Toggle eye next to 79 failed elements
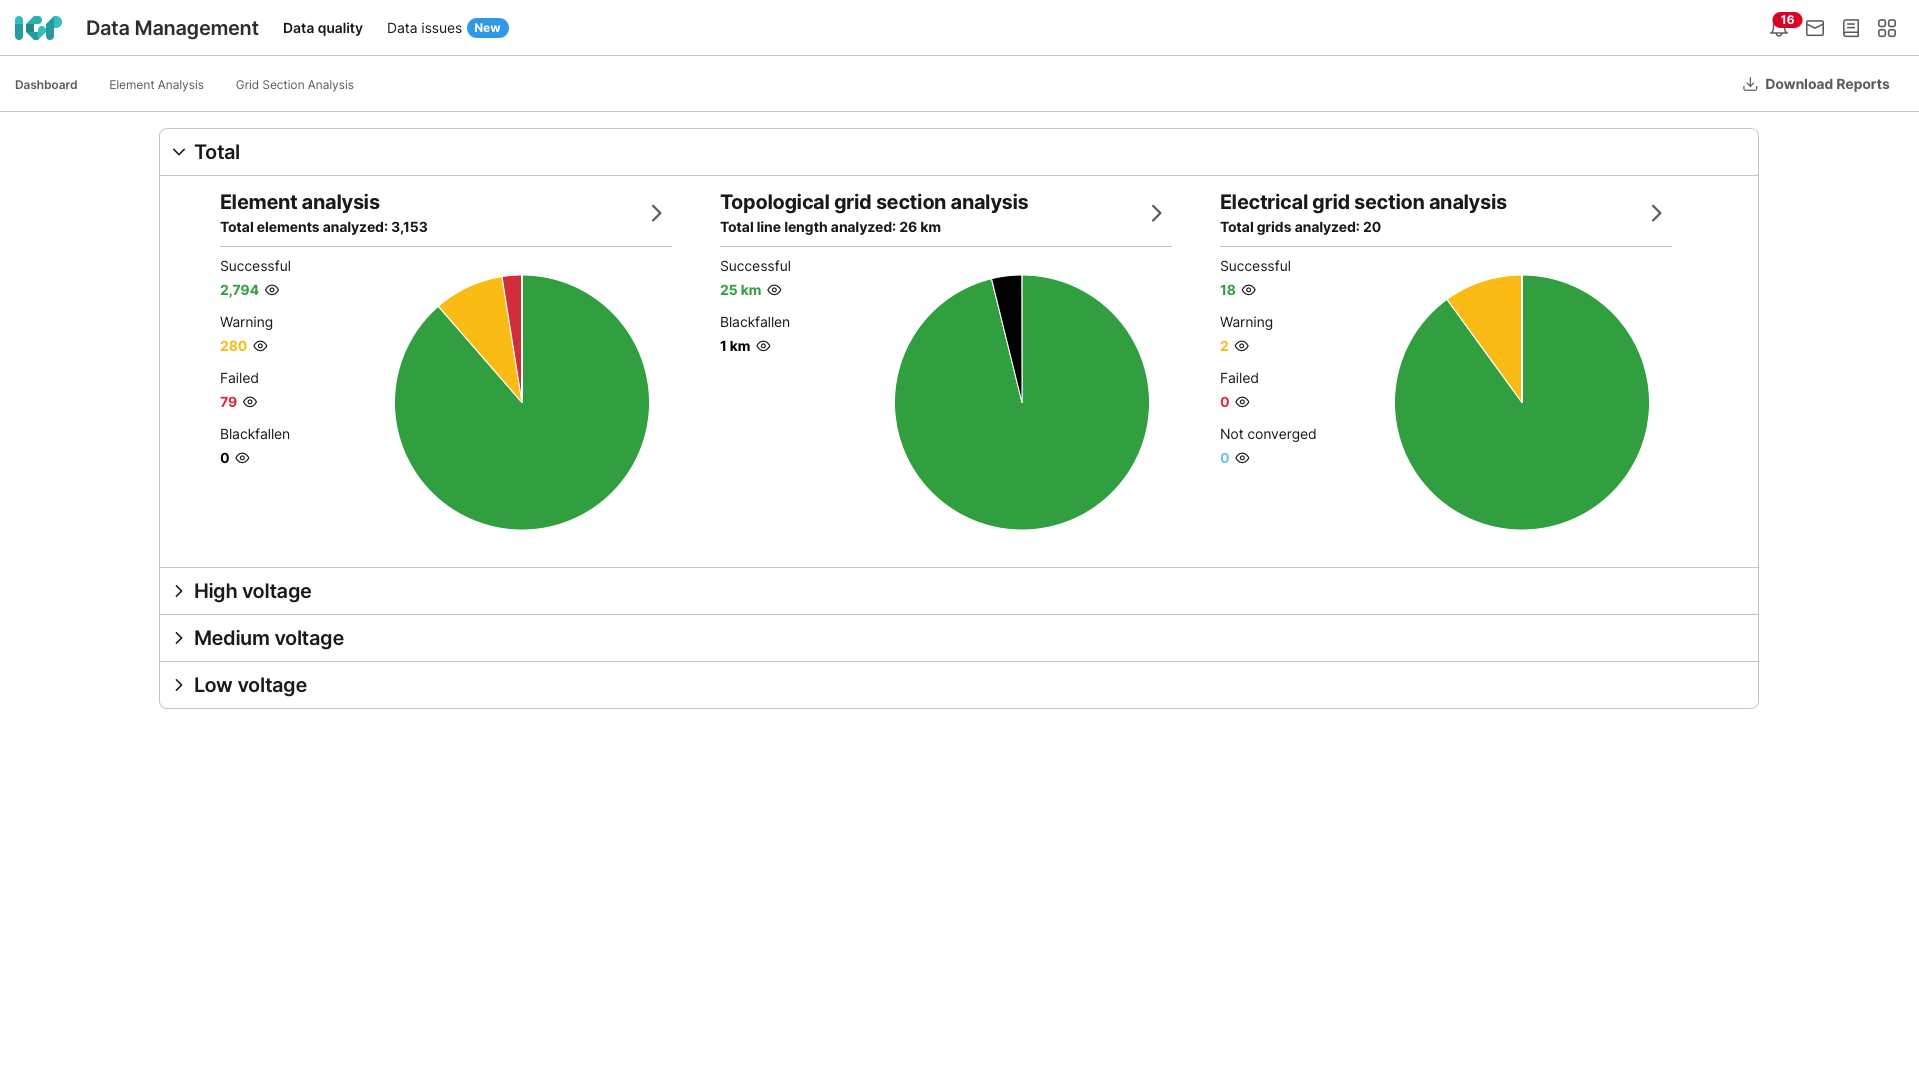This screenshot has height=1080, width=1919. tap(250, 402)
